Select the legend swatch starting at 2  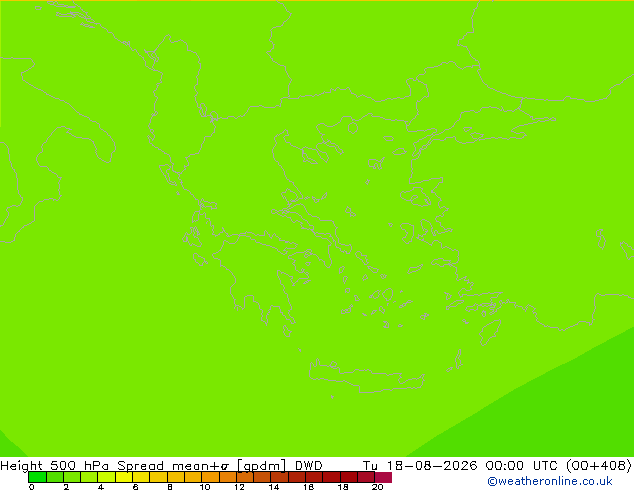72,477
